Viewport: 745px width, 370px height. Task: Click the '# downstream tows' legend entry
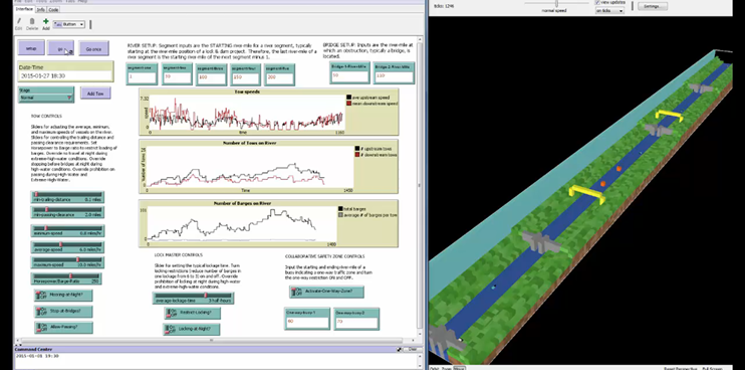pos(375,155)
